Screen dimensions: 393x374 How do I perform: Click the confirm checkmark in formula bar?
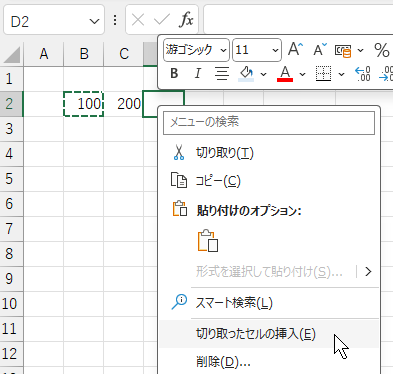[162, 20]
